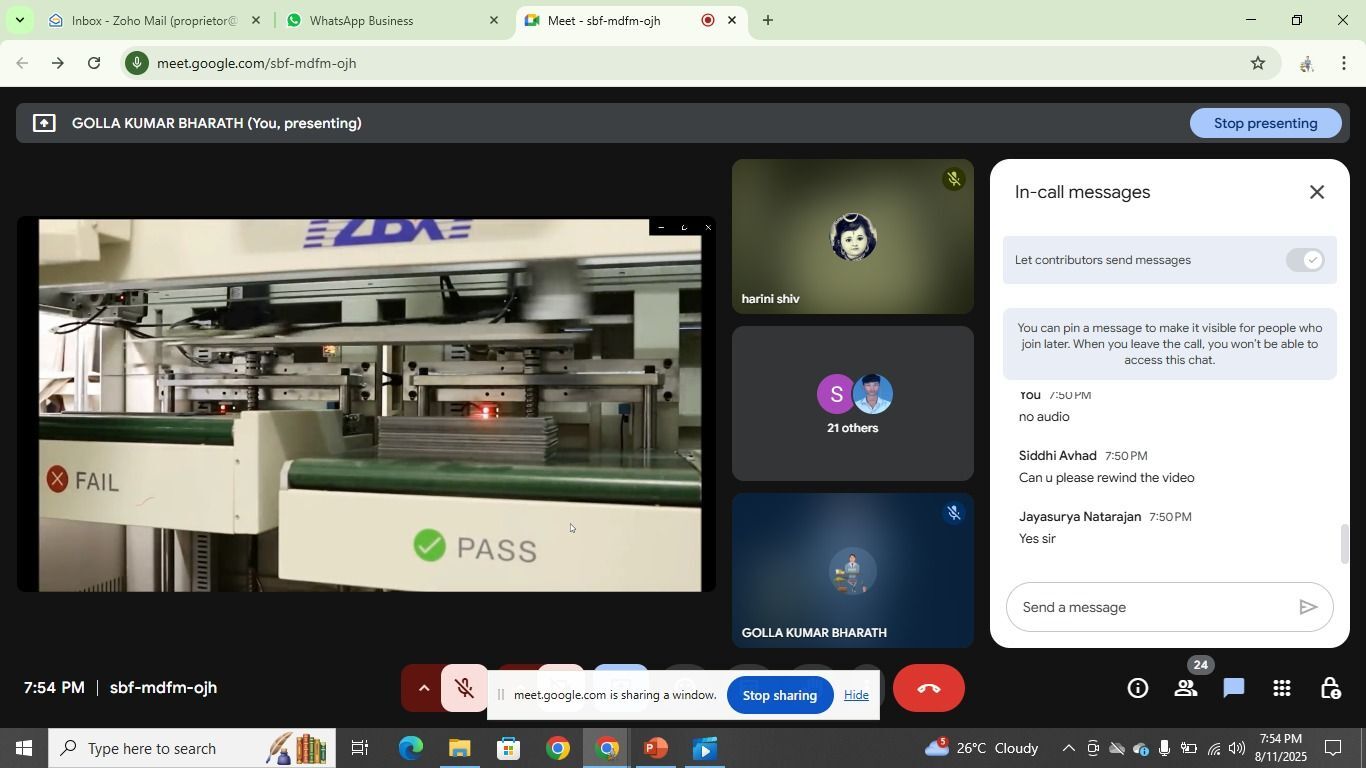Click the Stop sharing button
Viewport: 1366px width, 768px height.
click(779, 695)
